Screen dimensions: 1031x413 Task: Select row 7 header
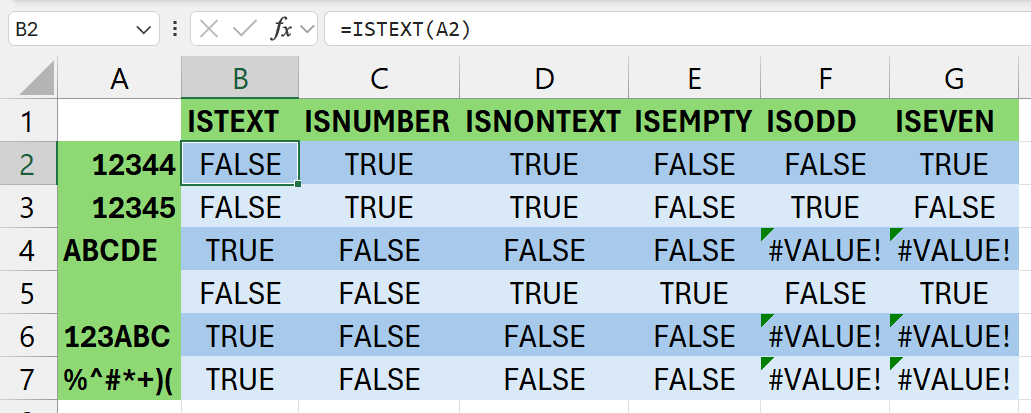point(28,379)
